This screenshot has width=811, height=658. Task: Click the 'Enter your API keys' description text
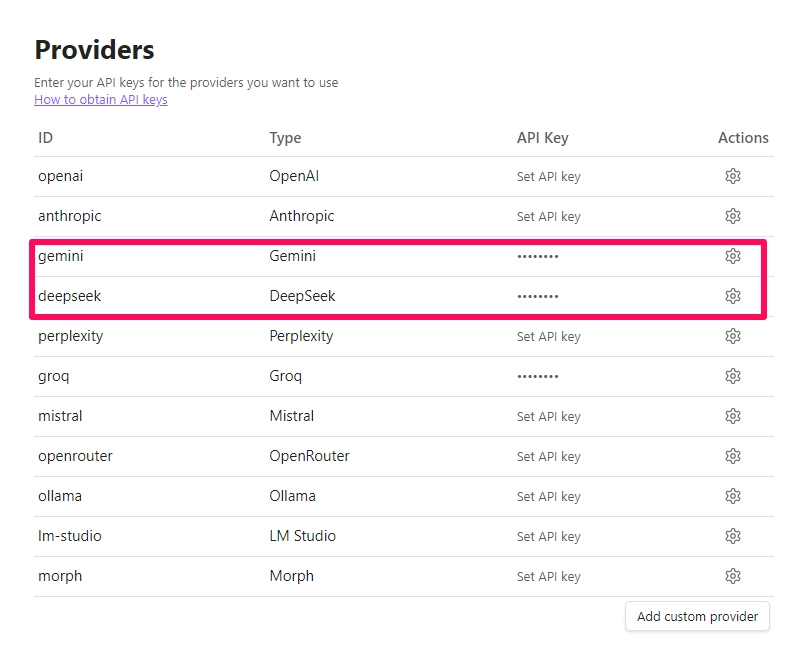[186, 83]
